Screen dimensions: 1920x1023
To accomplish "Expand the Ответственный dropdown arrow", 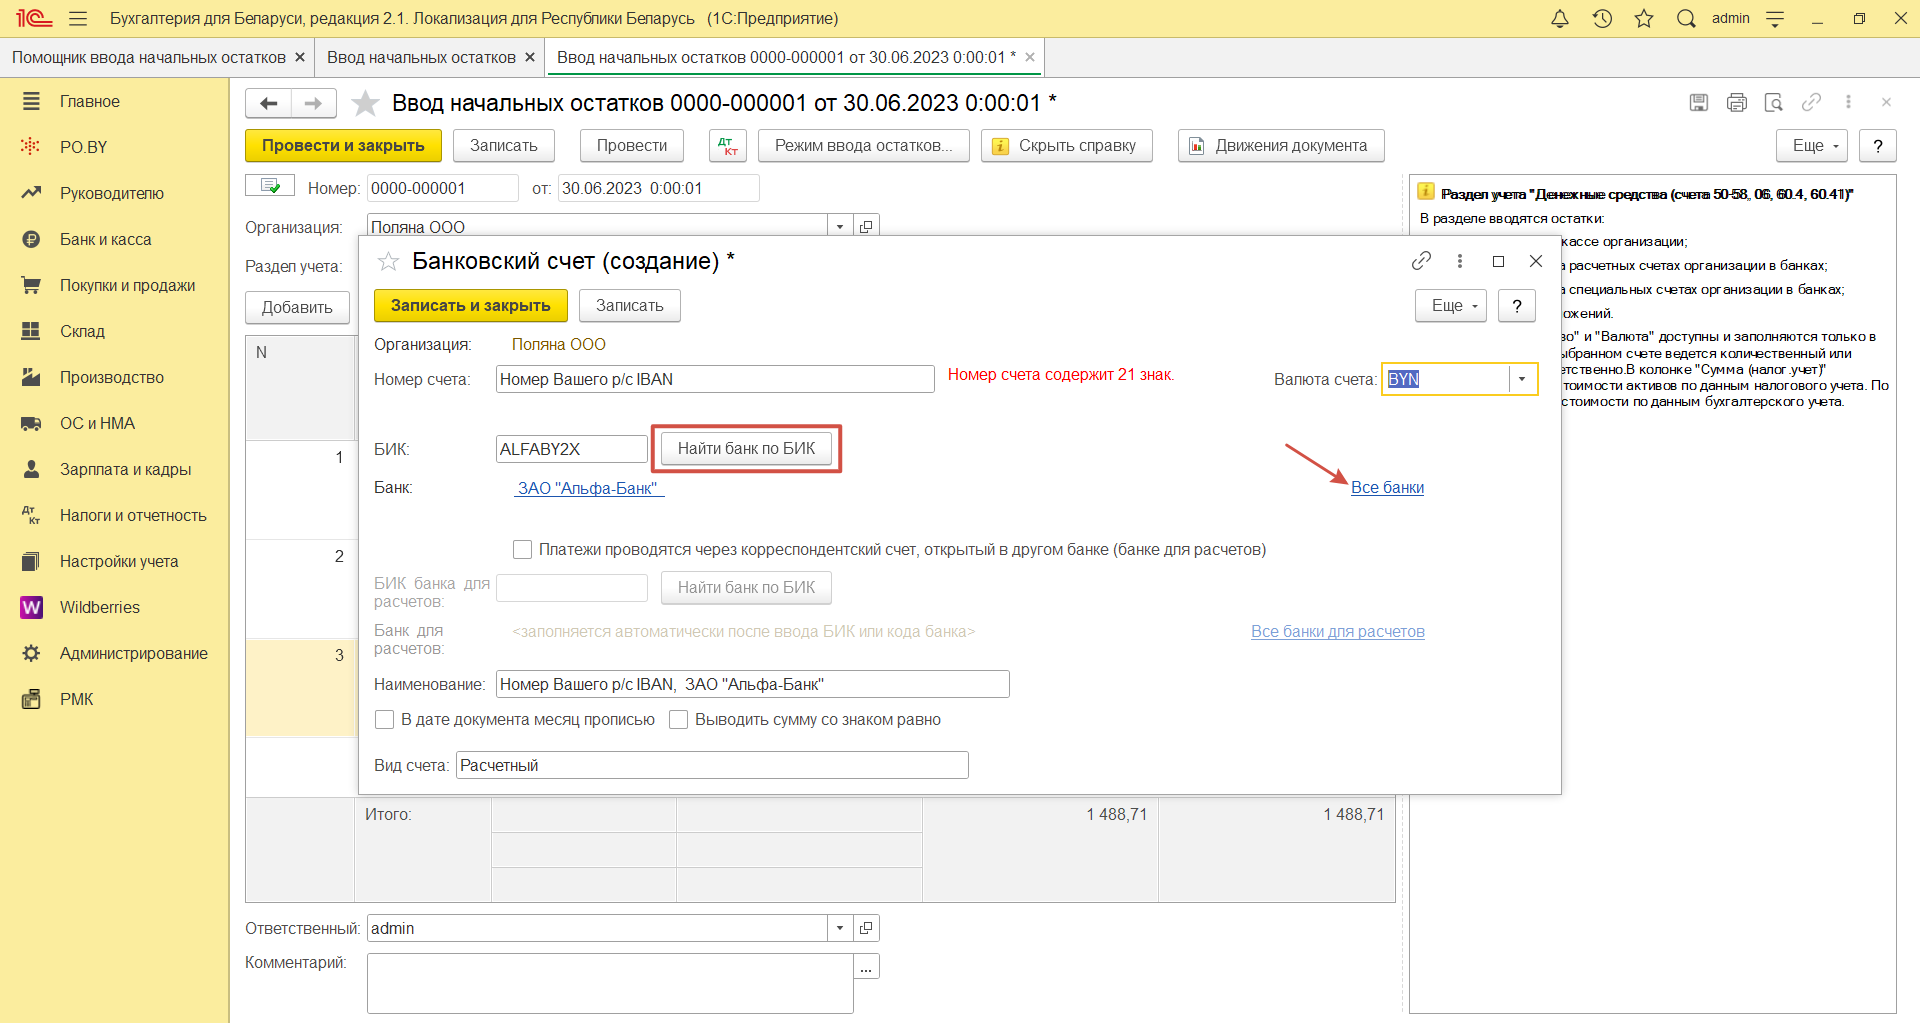I will point(840,928).
